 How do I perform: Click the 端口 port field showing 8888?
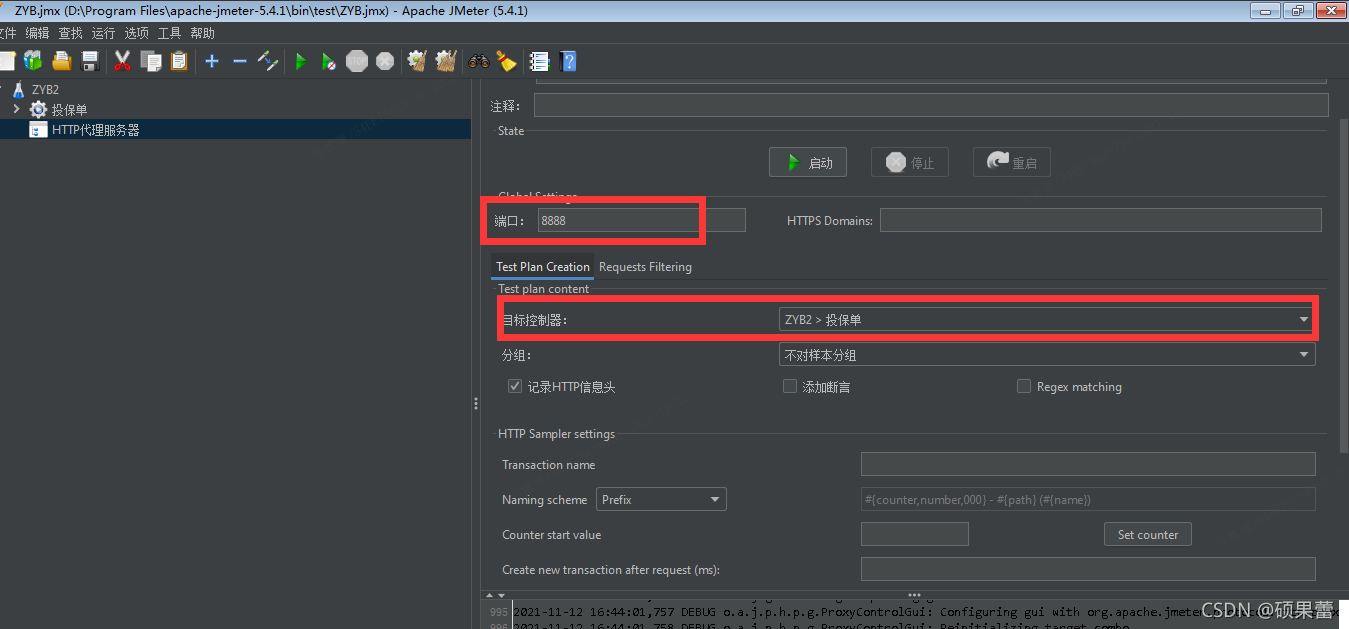[642, 220]
